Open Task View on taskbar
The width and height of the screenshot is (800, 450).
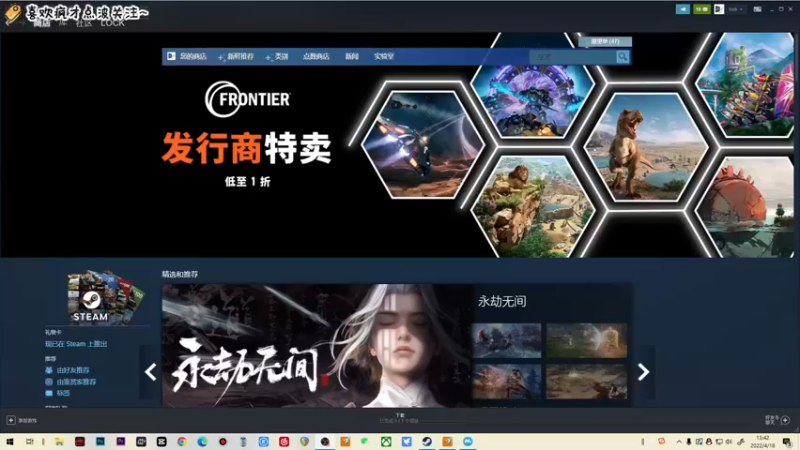point(30,441)
